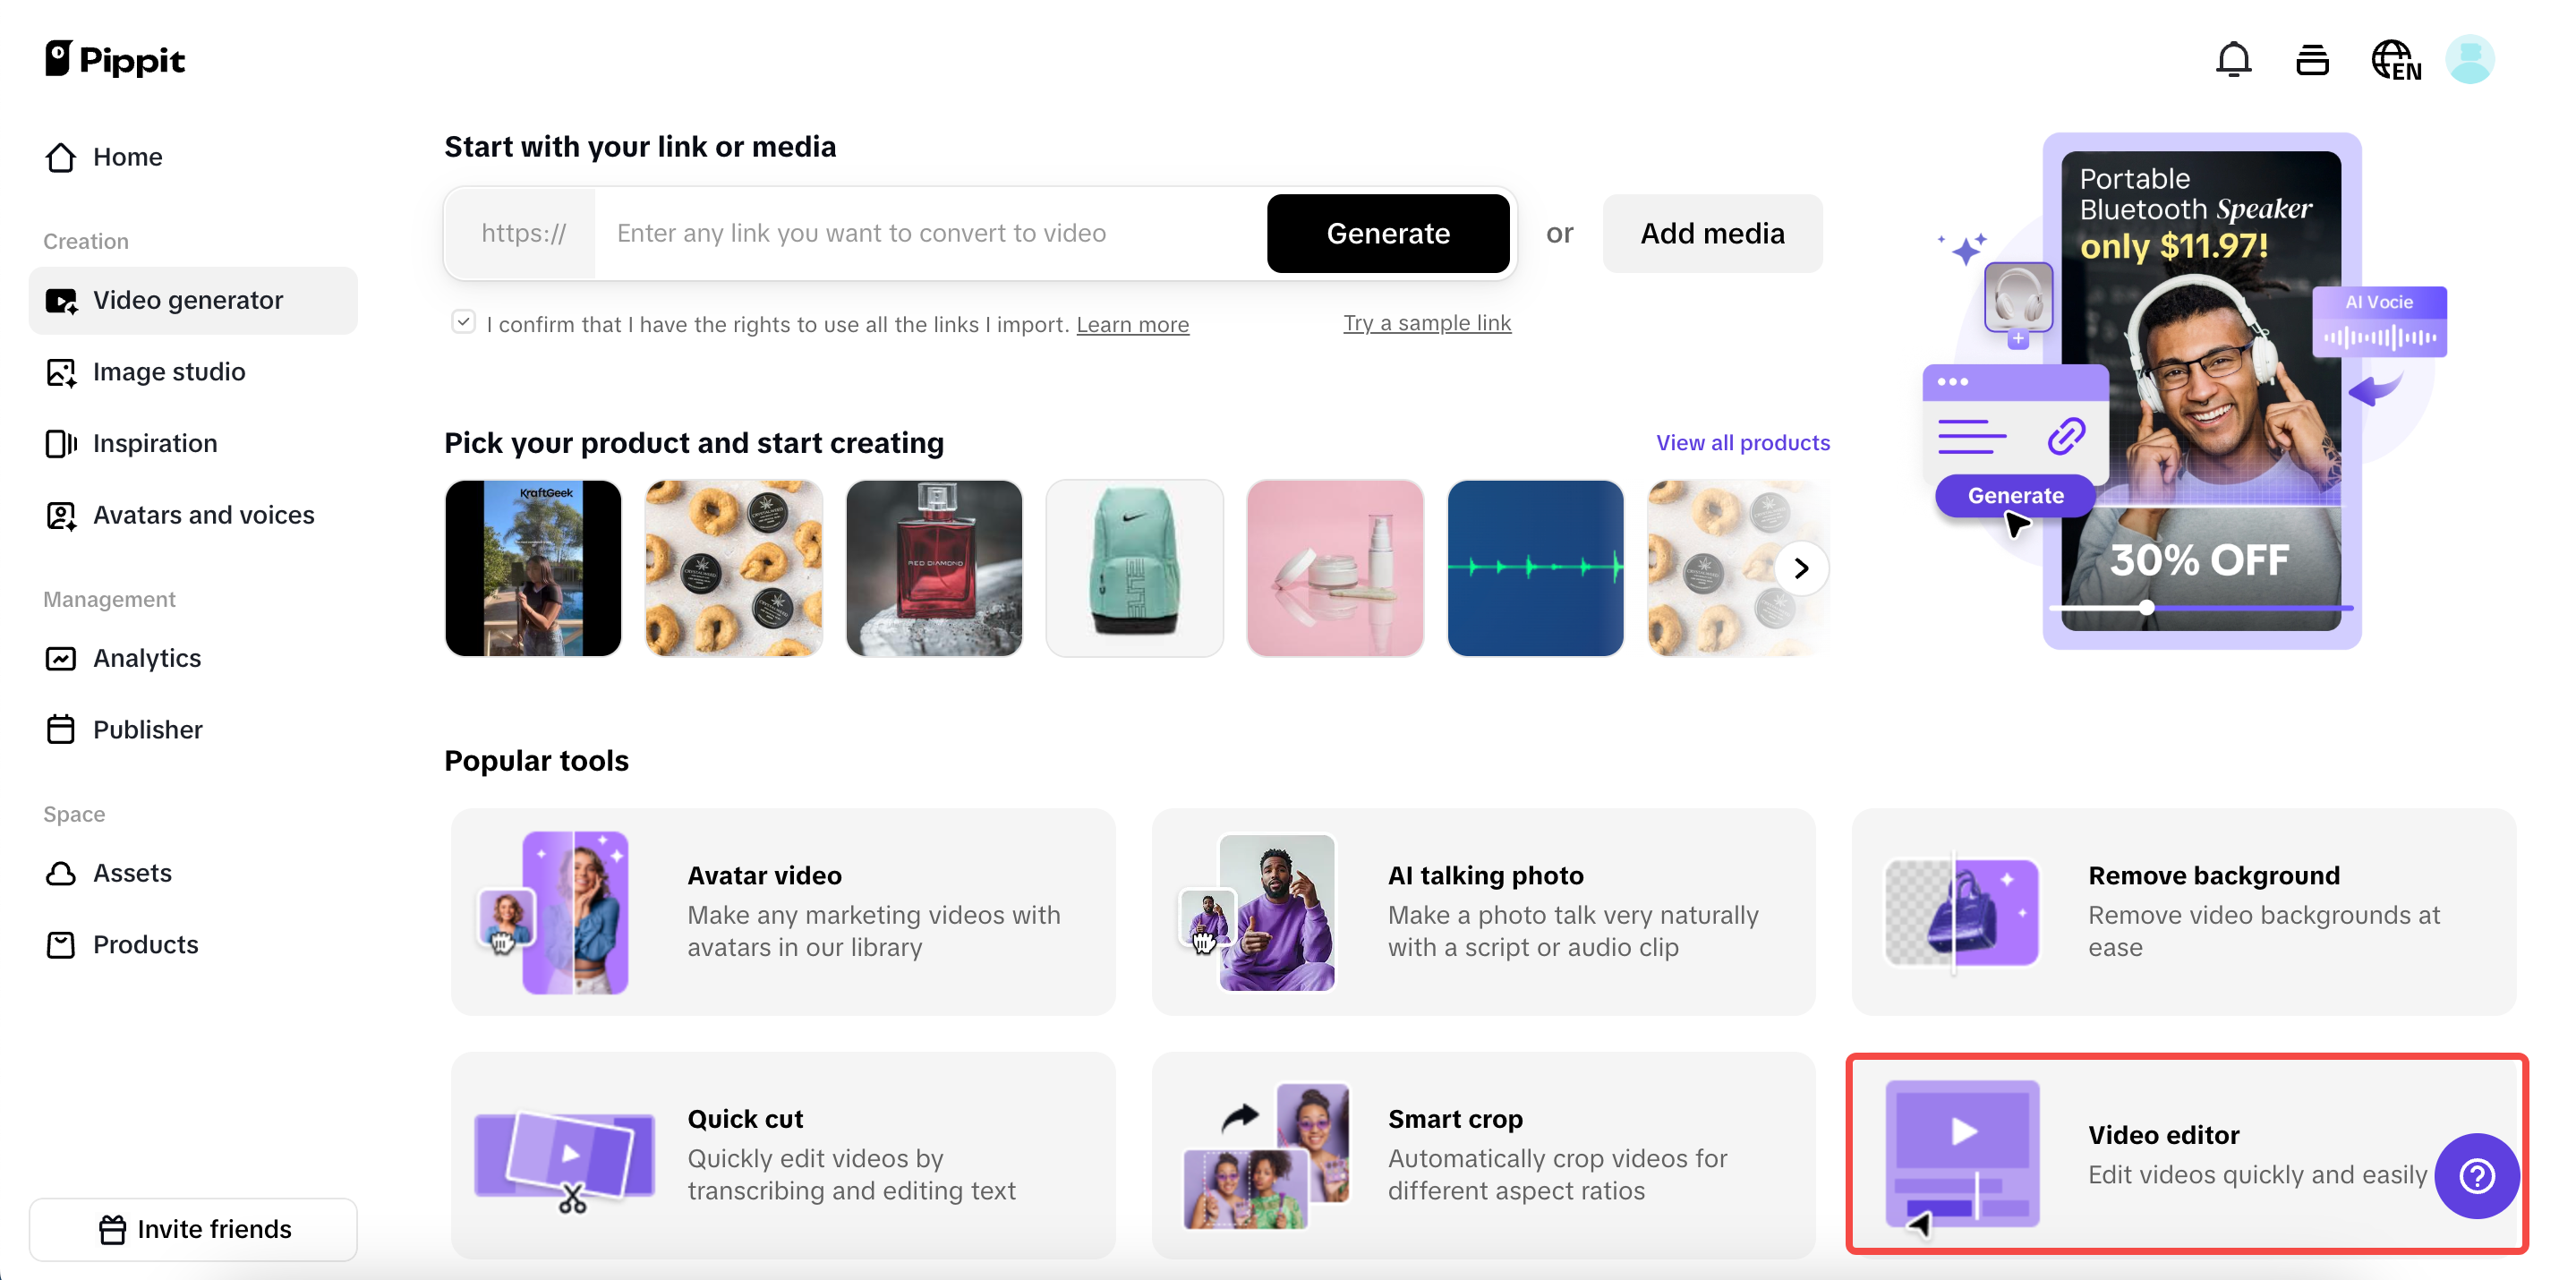Open the profile avatar menu
This screenshot has height=1280, width=2576.
(2470, 59)
